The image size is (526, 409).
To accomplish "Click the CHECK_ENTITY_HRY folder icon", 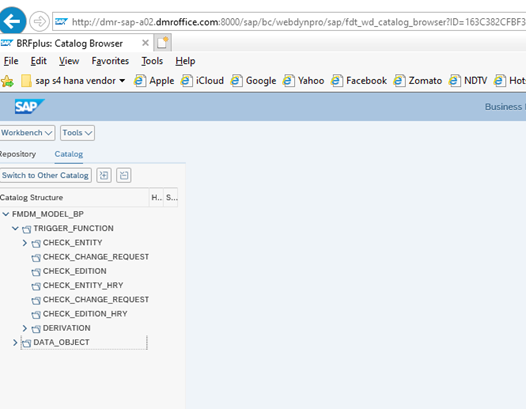I will tap(36, 286).
